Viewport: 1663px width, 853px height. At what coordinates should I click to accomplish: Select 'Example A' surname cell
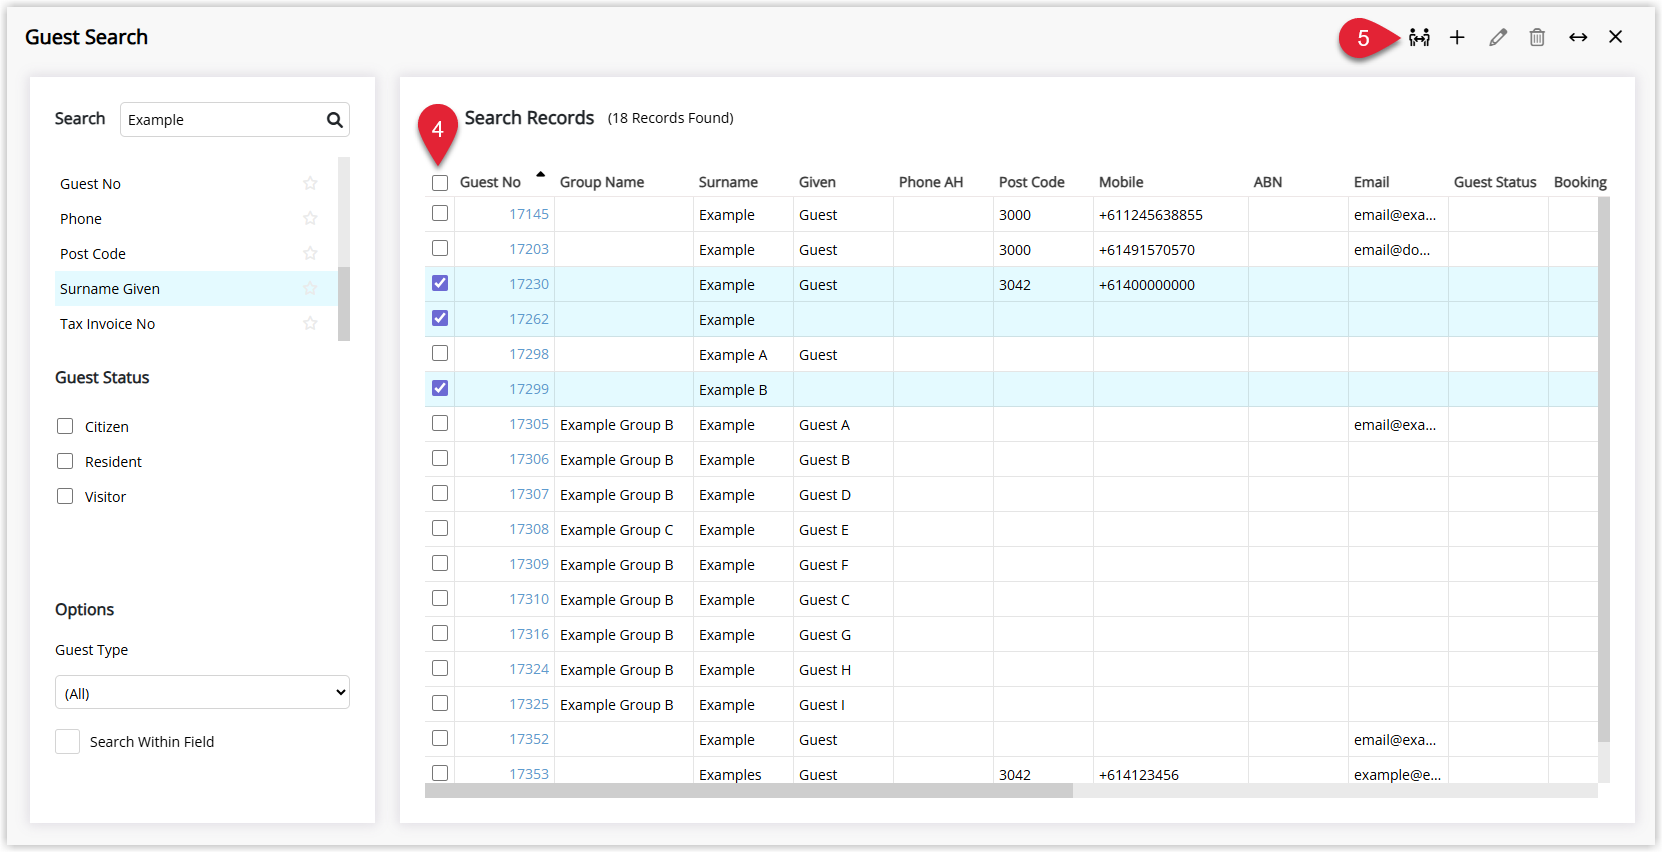click(743, 355)
